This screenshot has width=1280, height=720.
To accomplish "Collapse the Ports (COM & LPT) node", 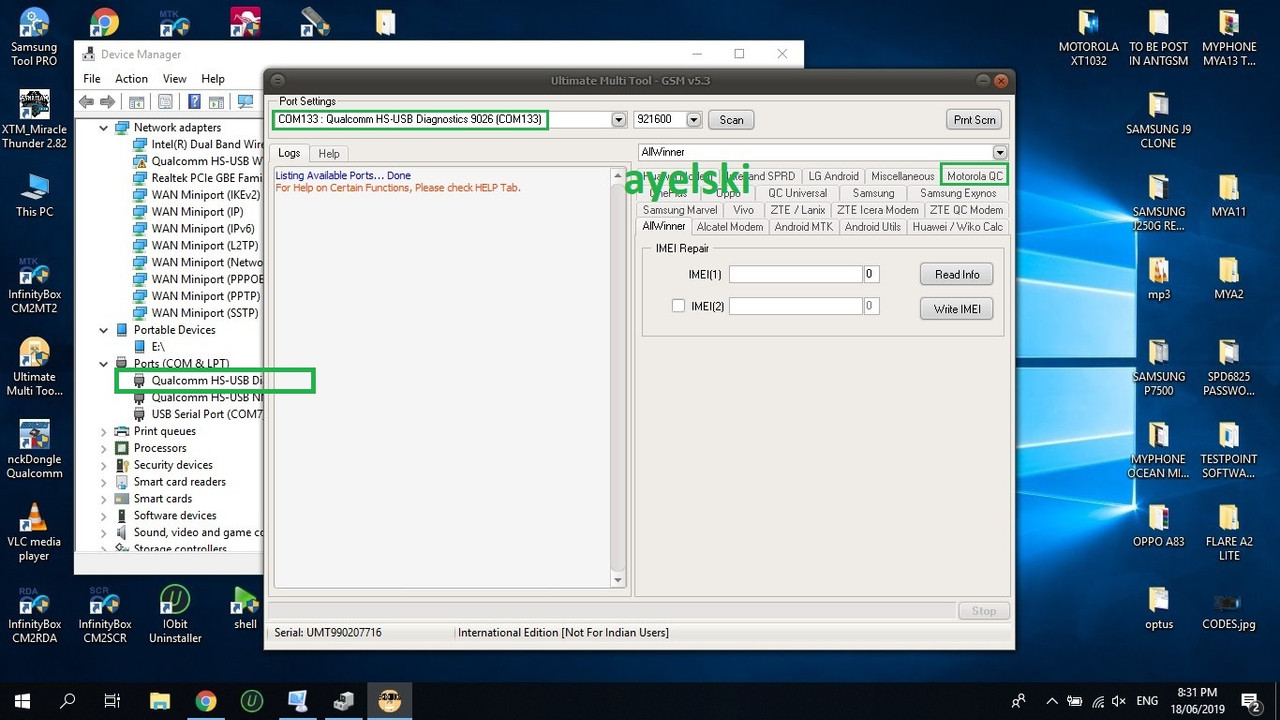I will coord(104,364).
